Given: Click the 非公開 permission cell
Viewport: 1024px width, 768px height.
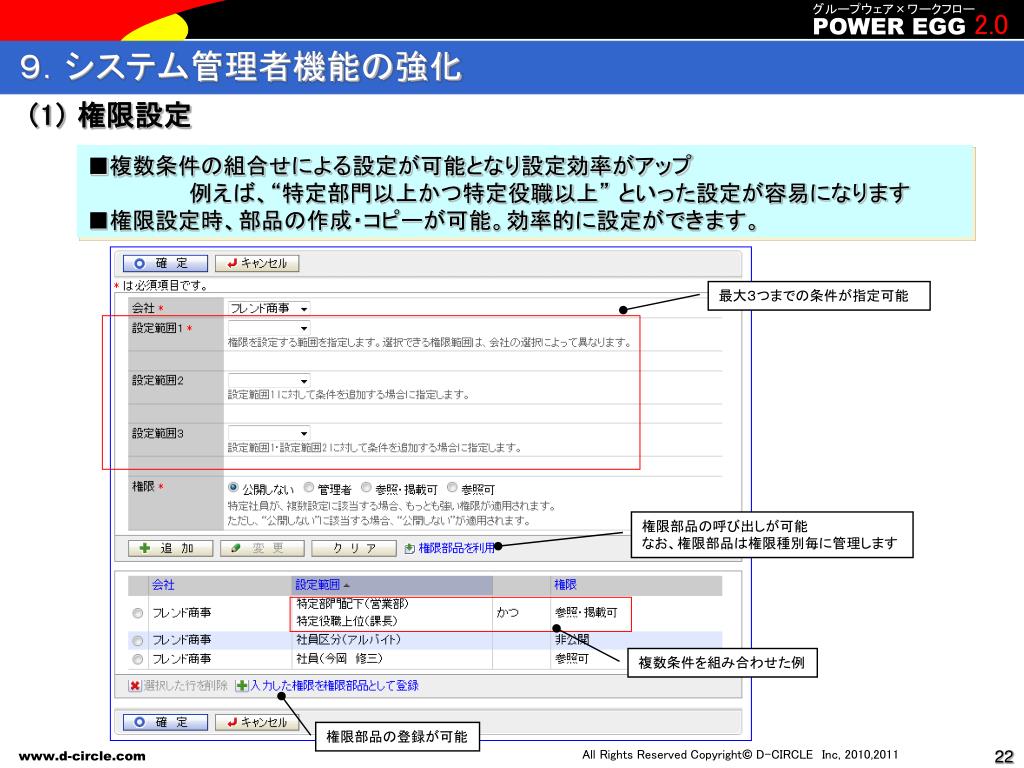Looking at the screenshot, I should (572, 640).
